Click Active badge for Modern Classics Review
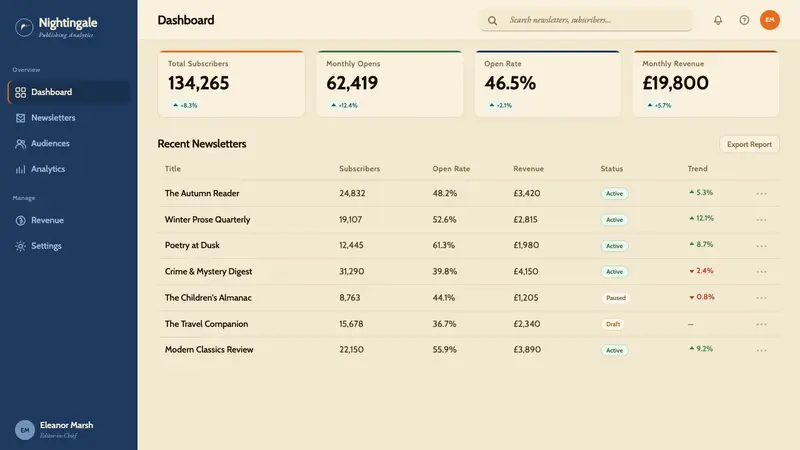 click(614, 351)
